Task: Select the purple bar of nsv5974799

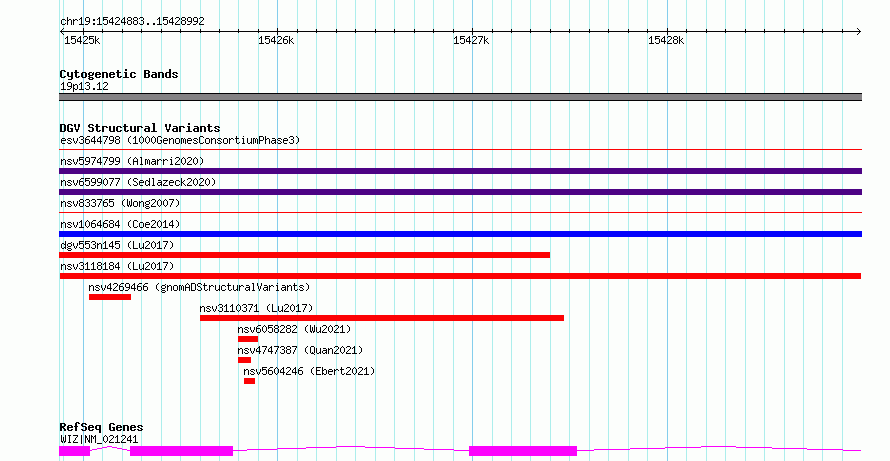Action: 460,171
